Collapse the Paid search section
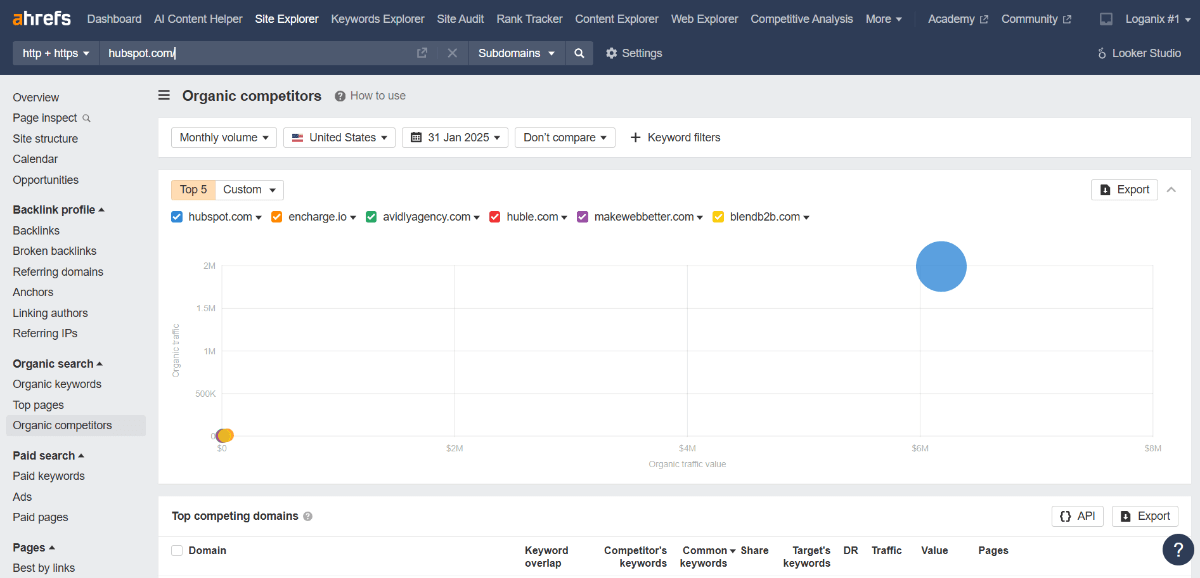The width and height of the screenshot is (1200, 578). (x=49, y=456)
